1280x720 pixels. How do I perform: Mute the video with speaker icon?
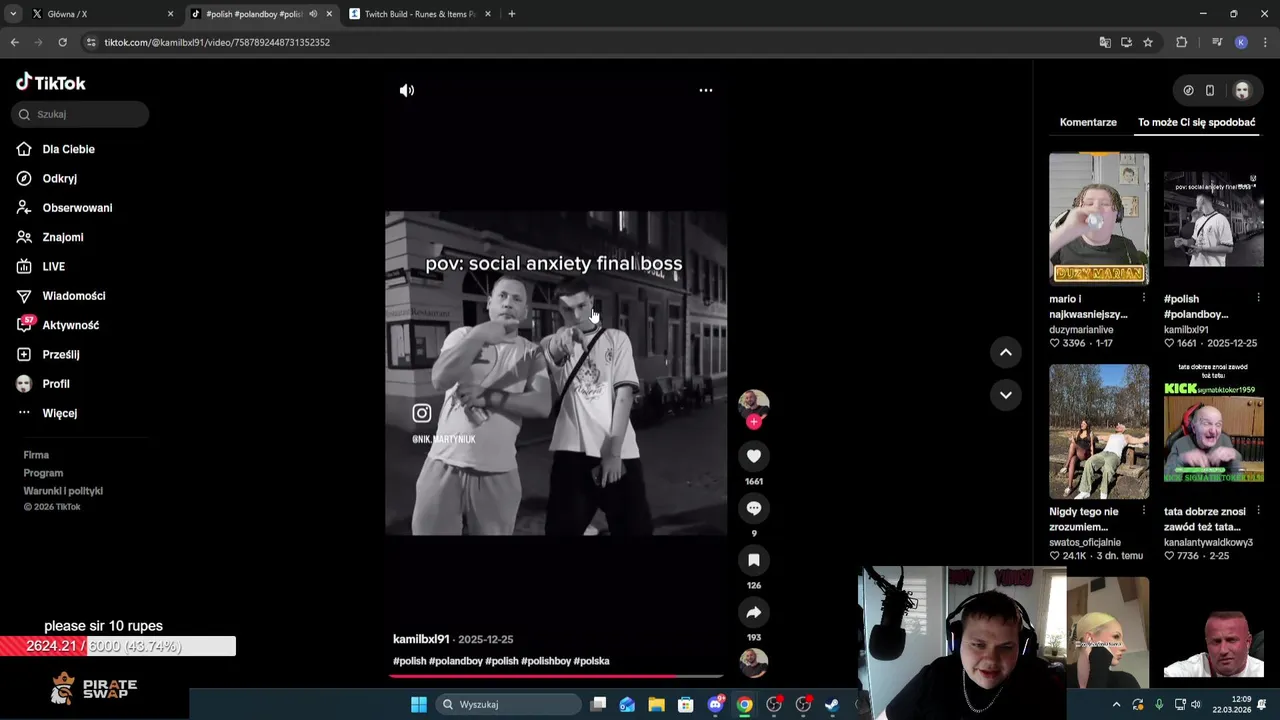point(407,90)
